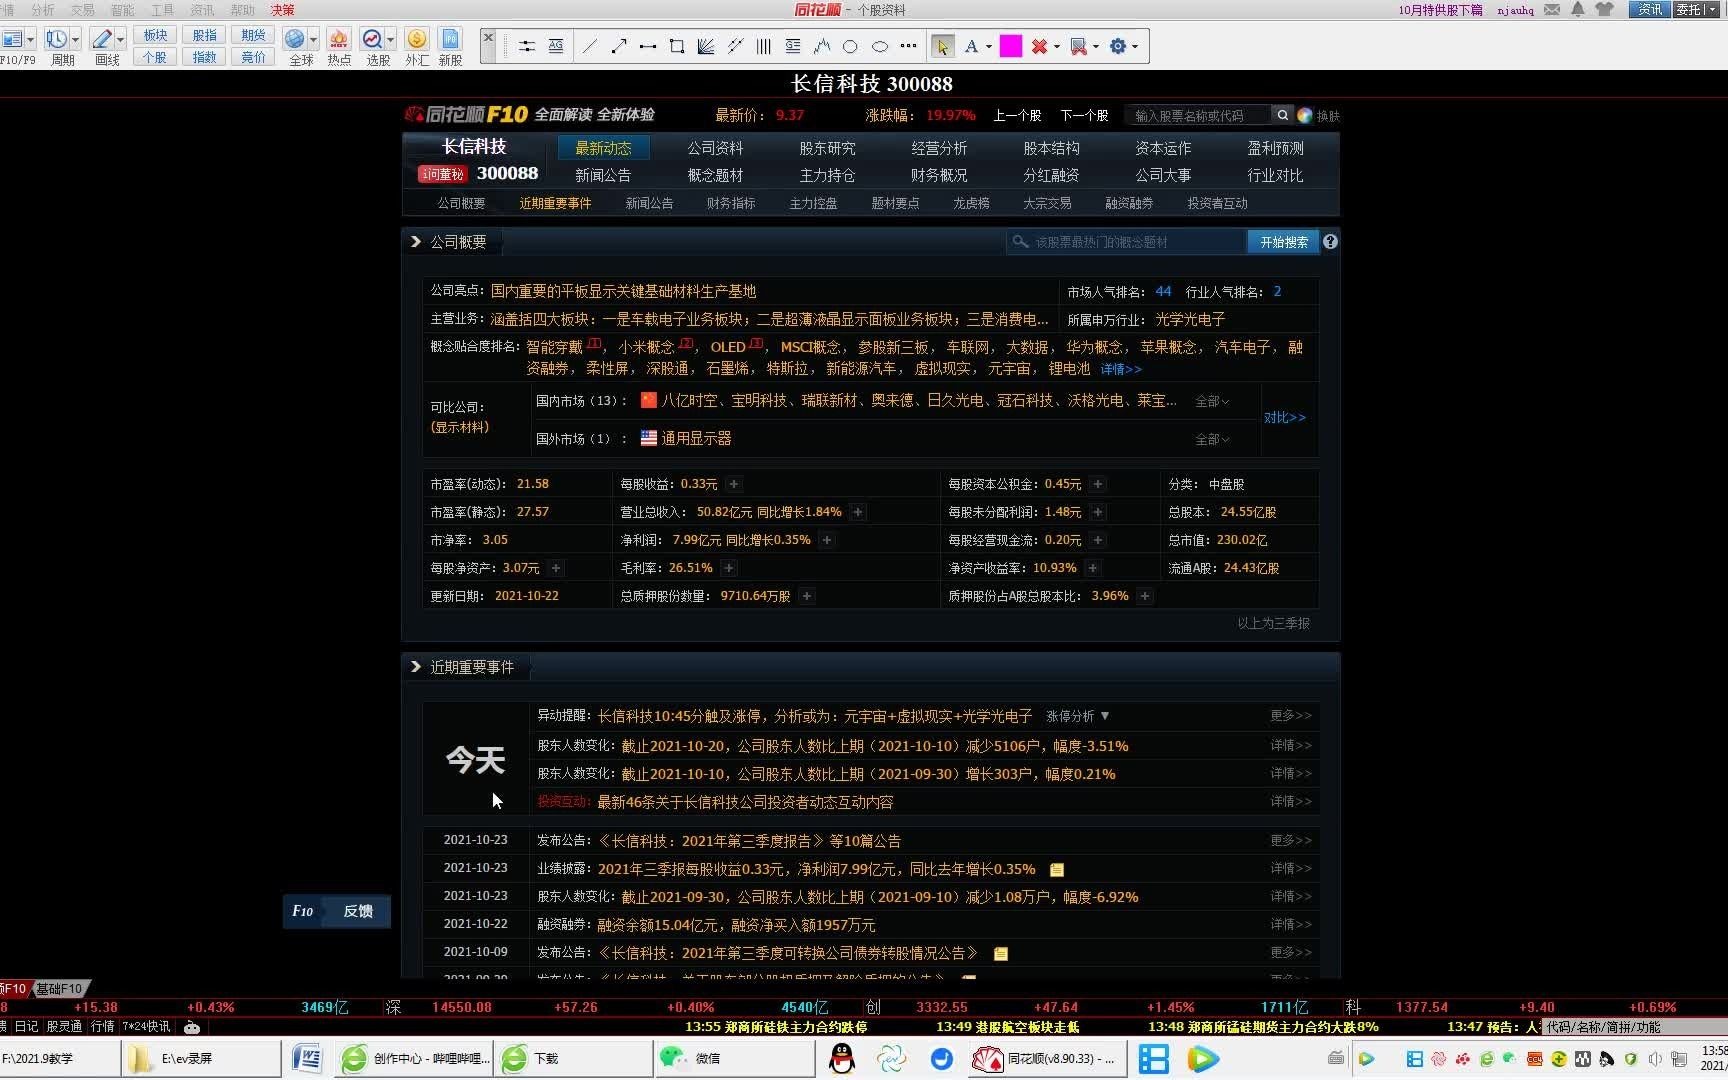The height and width of the screenshot is (1080, 1728).
Task: Click 开始搜索 button
Action: pos(1284,242)
